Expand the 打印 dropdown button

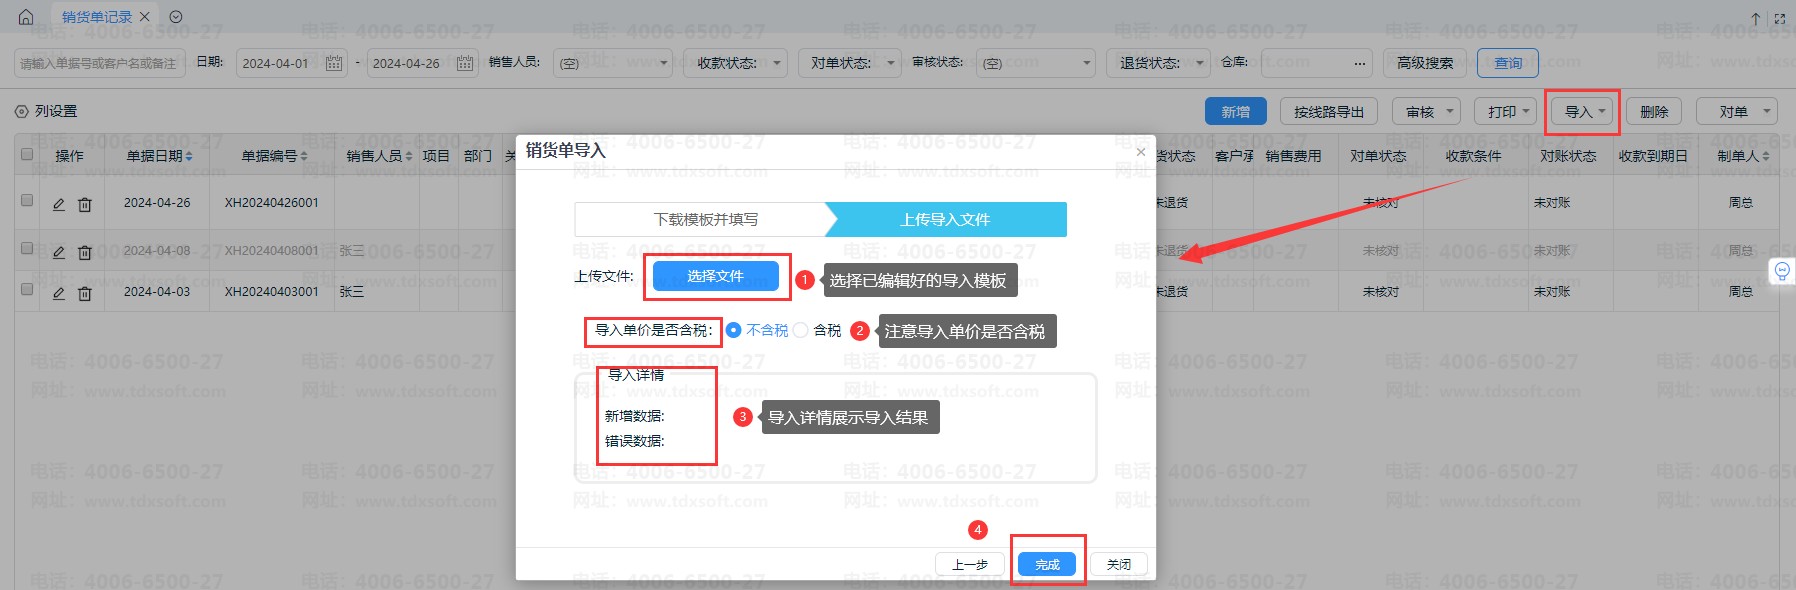click(x=1508, y=112)
